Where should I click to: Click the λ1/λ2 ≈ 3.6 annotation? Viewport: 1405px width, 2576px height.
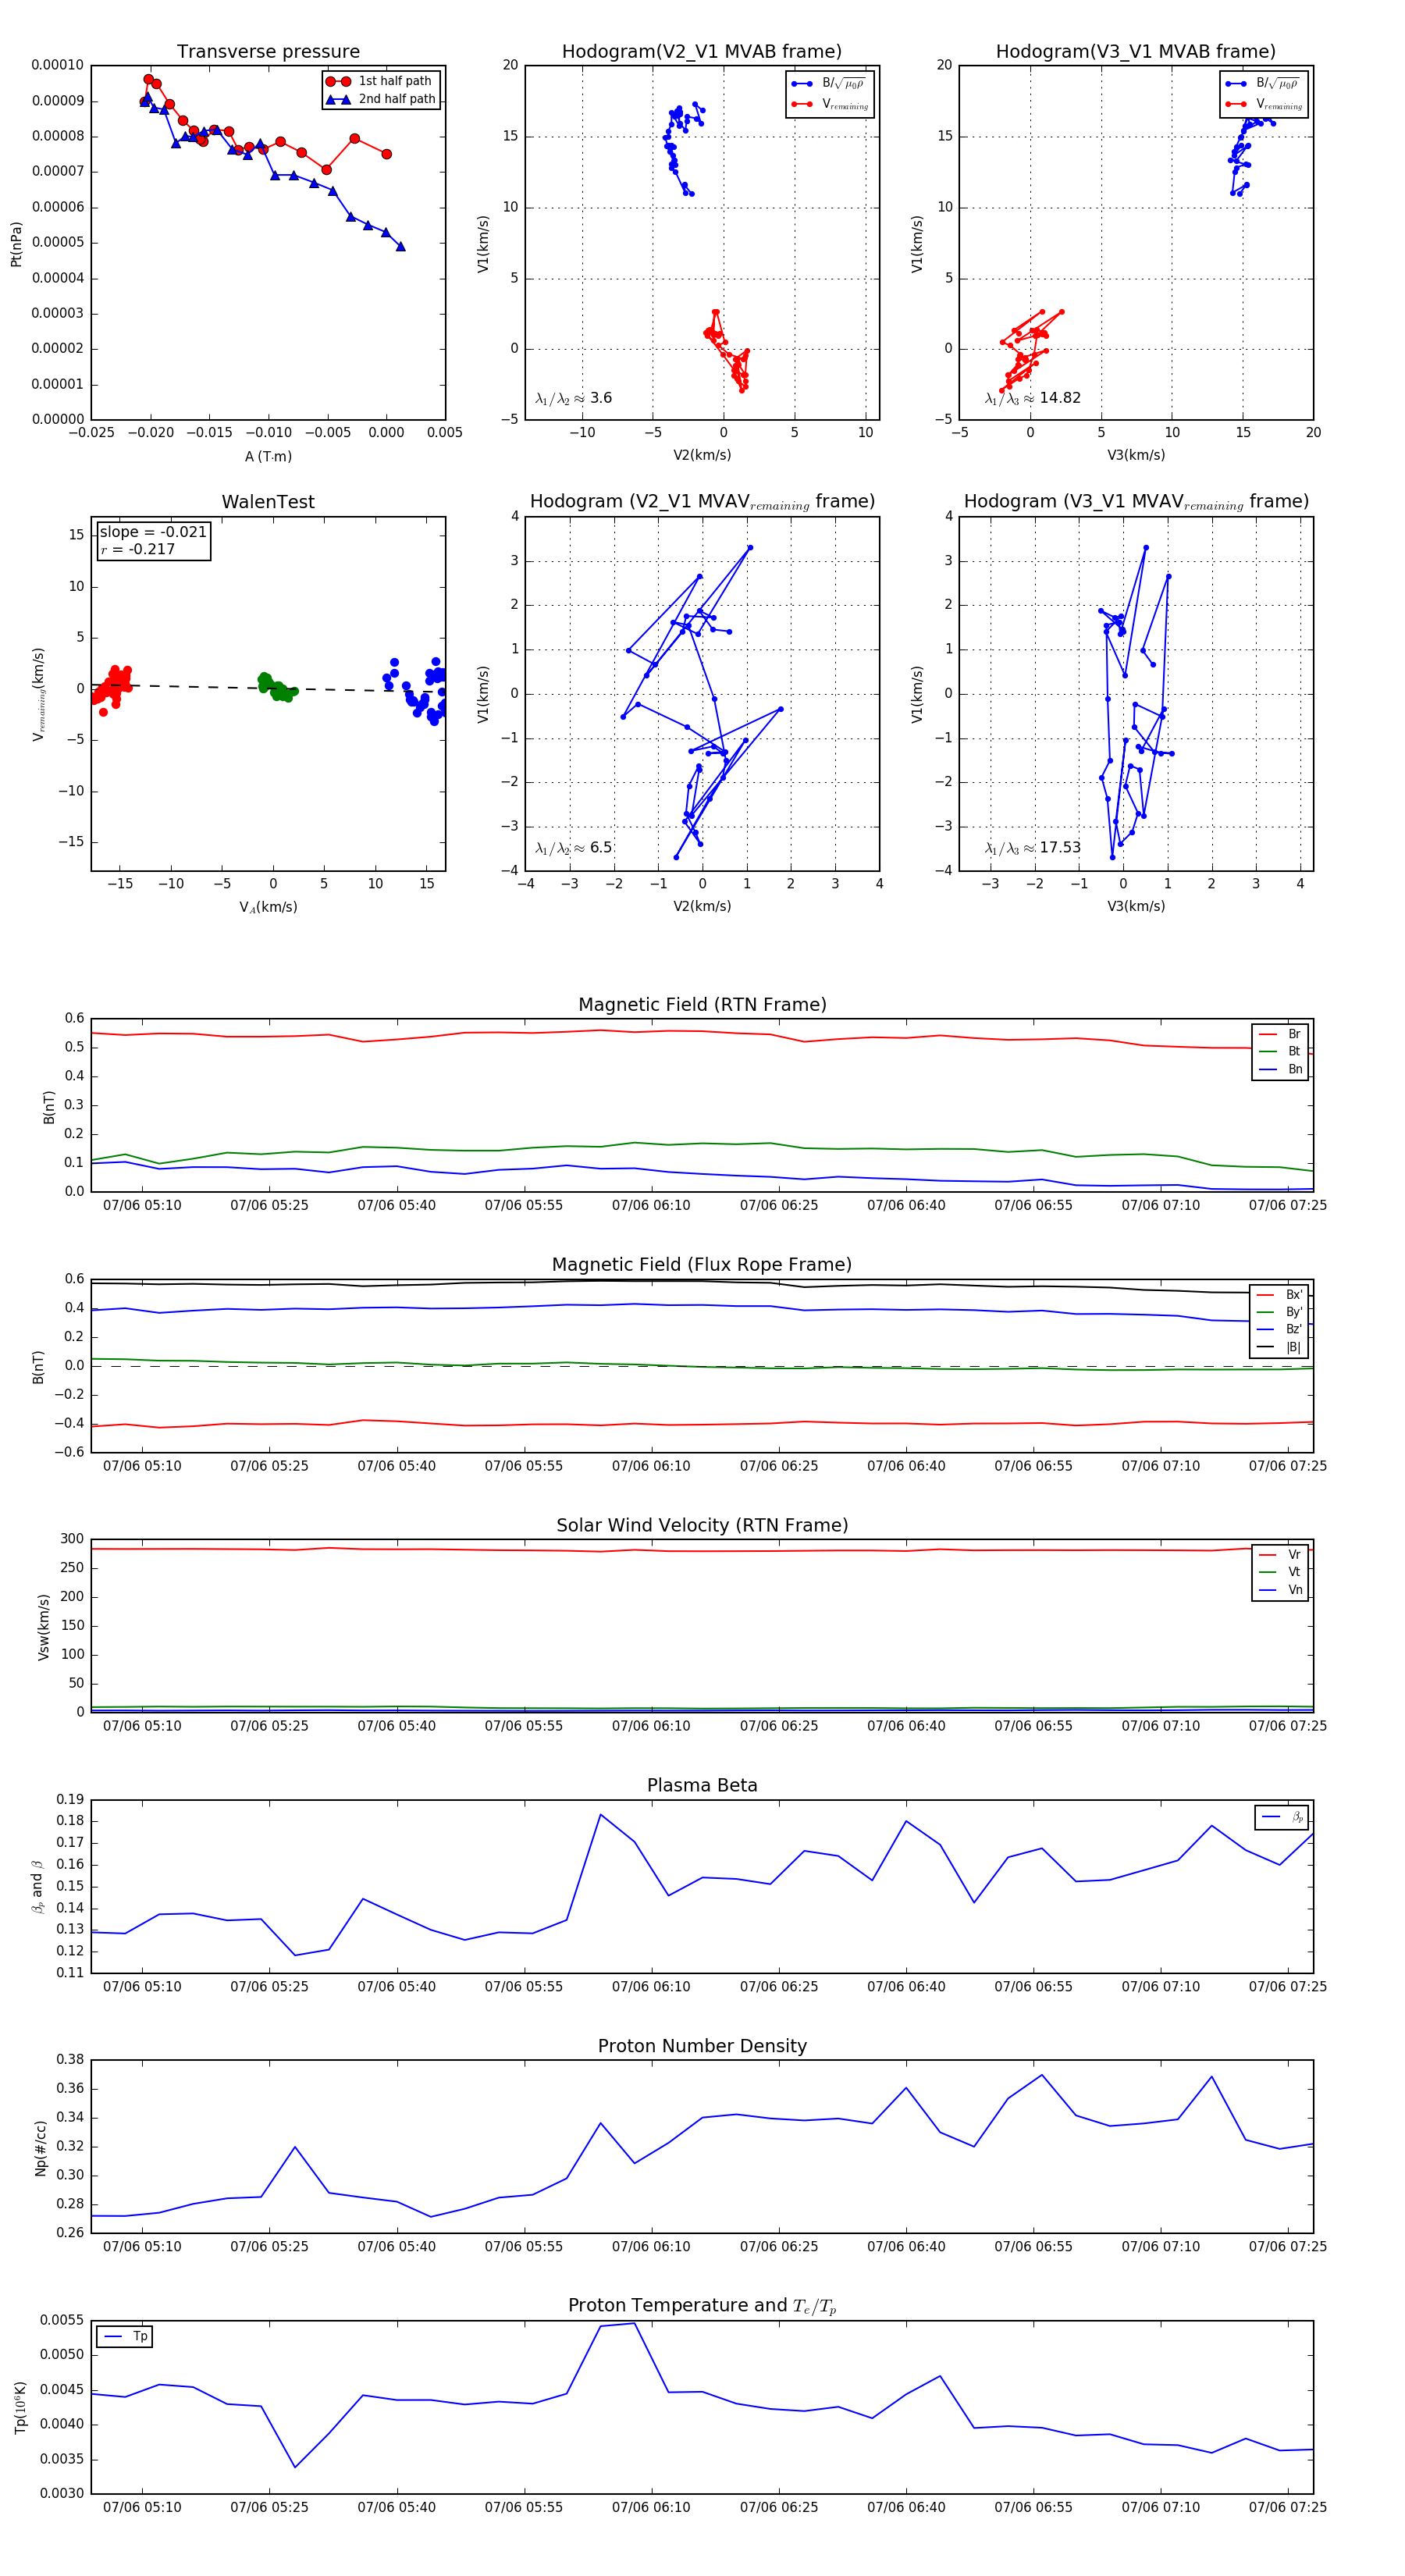574,398
